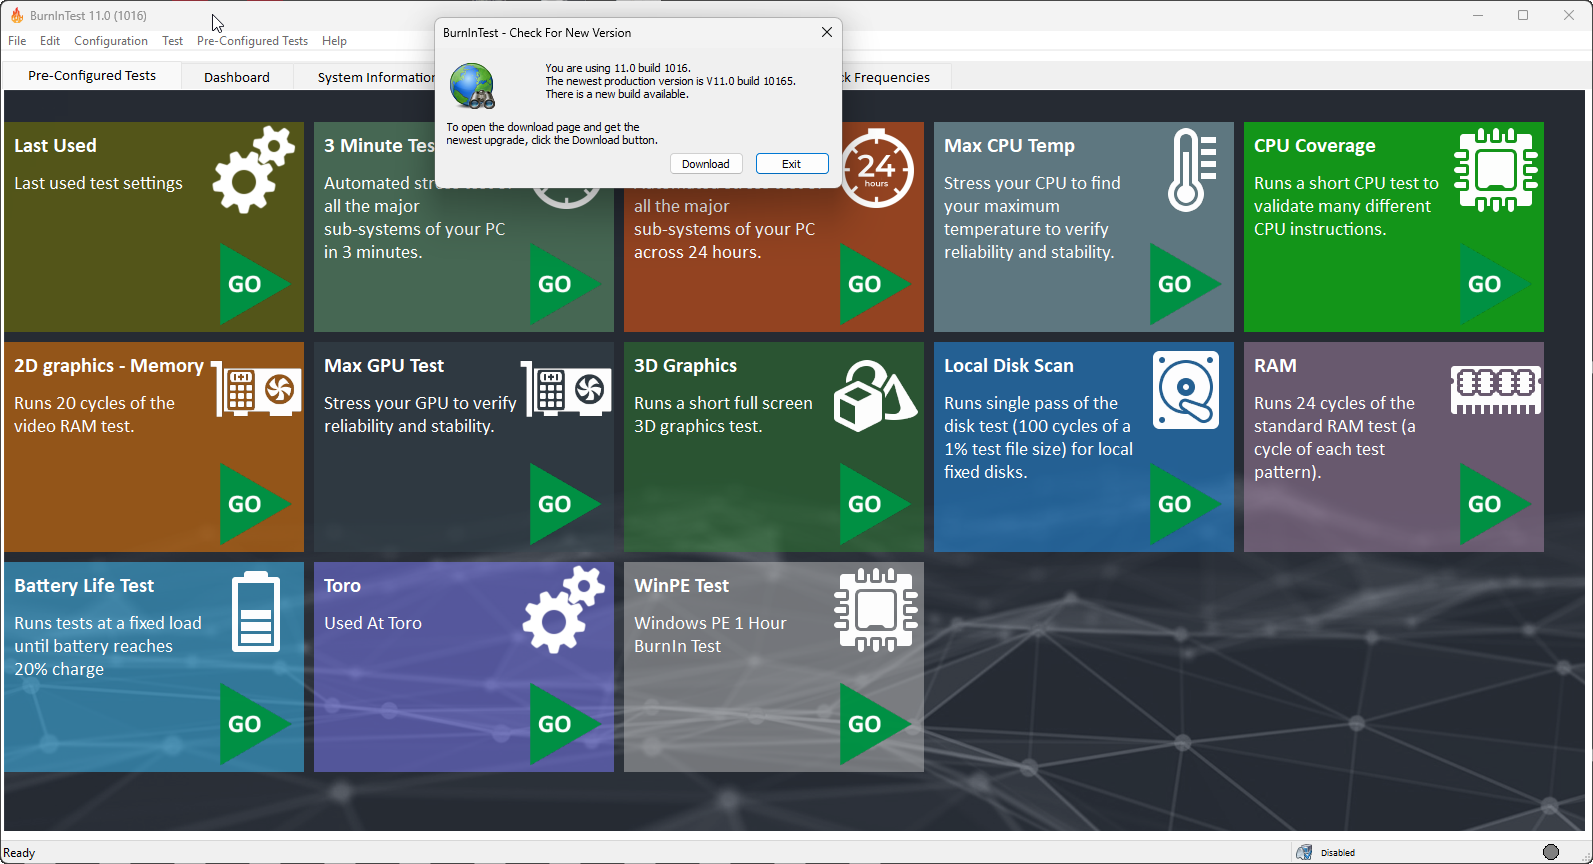The height and width of the screenshot is (864, 1593).
Task: Click the Exit button in dialog
Action: (792, 164)
